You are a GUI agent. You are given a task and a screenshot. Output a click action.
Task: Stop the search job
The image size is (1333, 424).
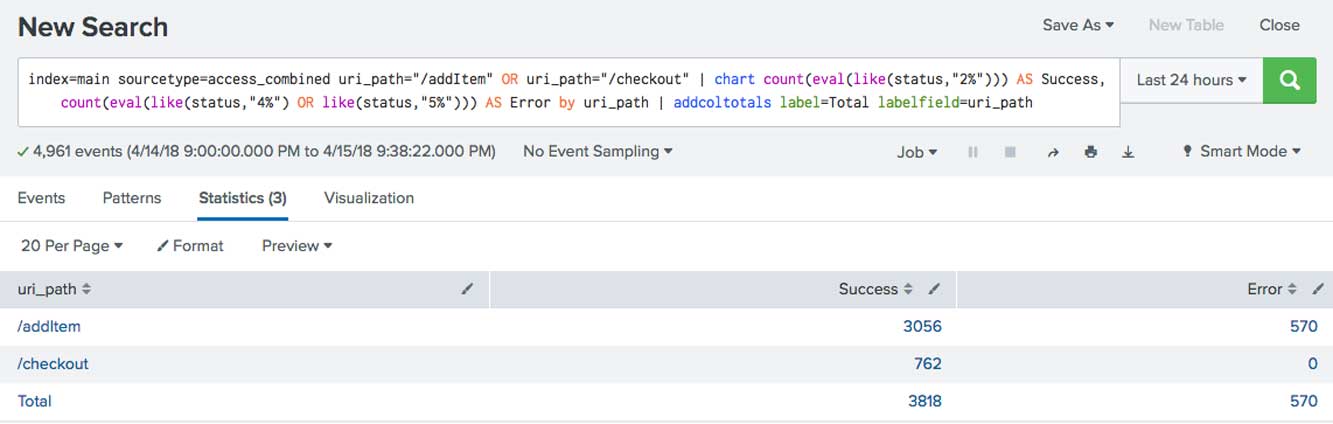(1010, 152)
